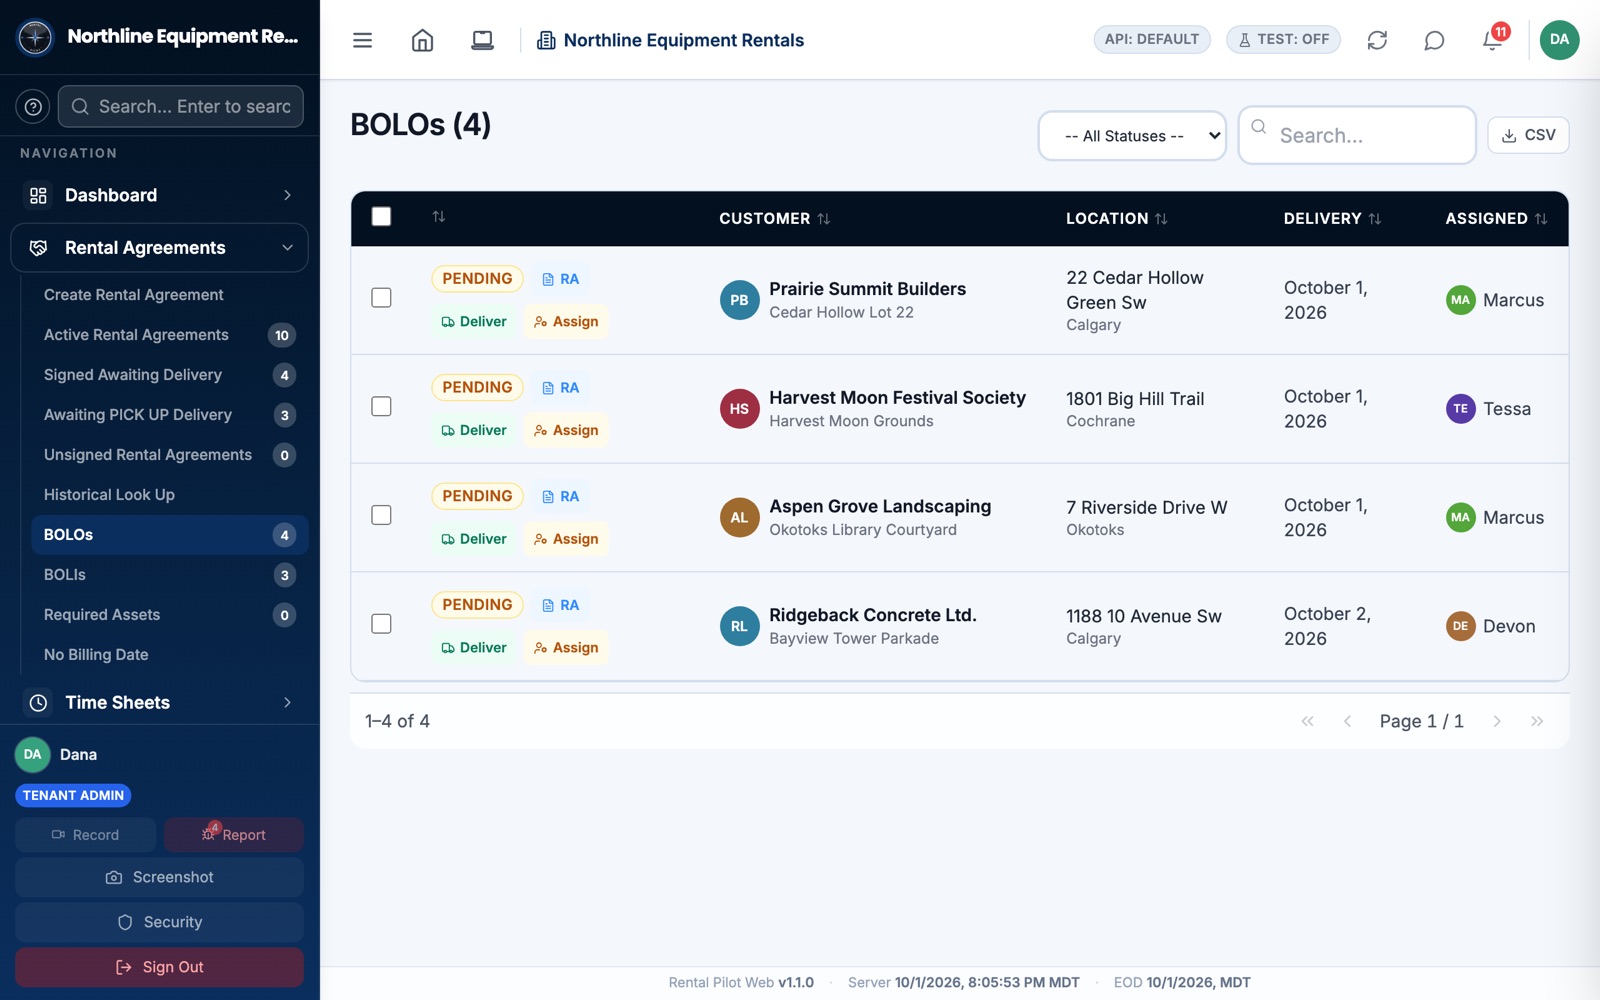Export the list with CSV button
1600x1000 pixels.
click(x=1528, y=135)
